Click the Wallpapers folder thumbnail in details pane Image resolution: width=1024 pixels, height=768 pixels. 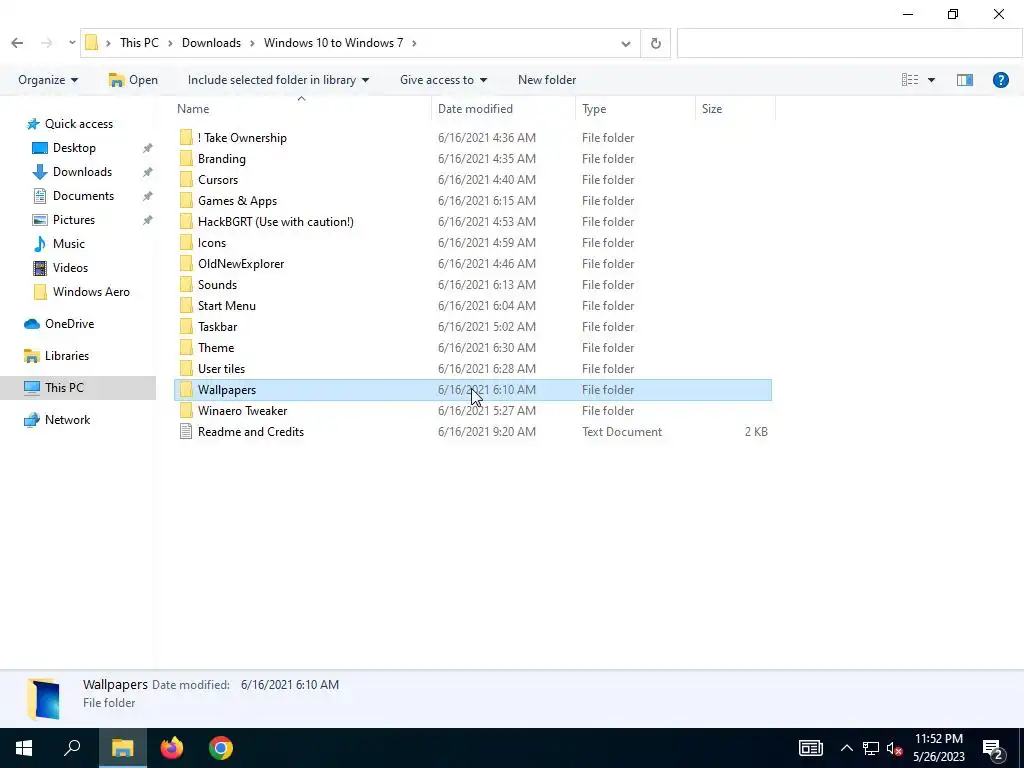pyautogui.click(x=44, y=699)
